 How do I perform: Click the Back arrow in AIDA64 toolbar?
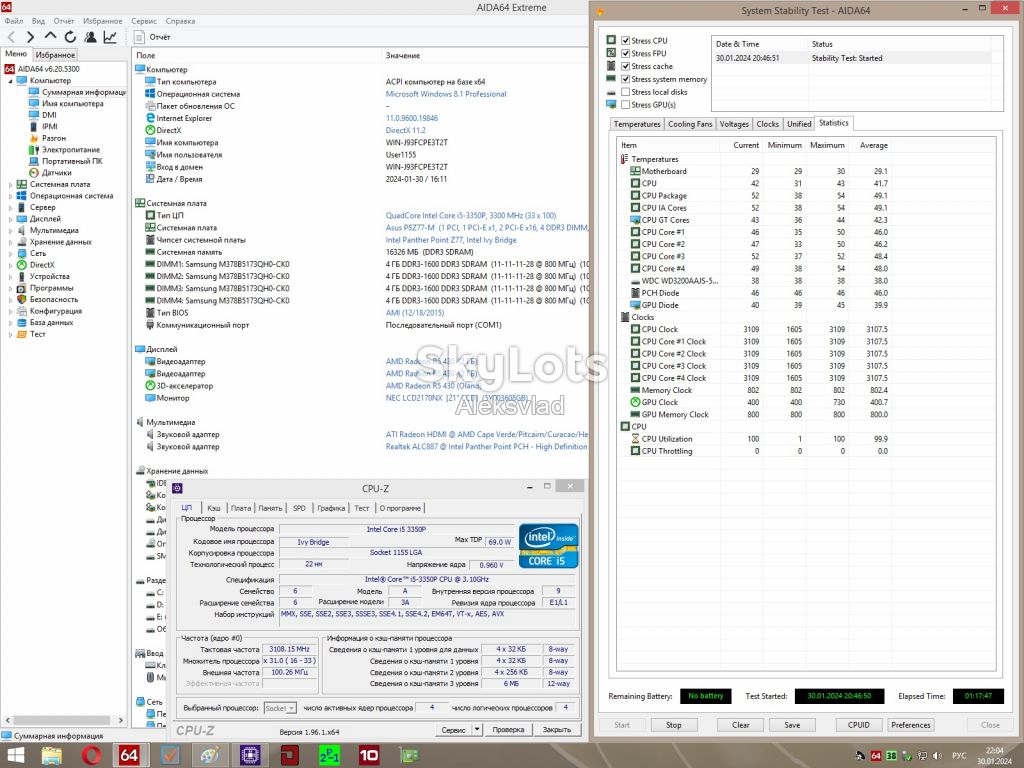(x=11, y=37)
